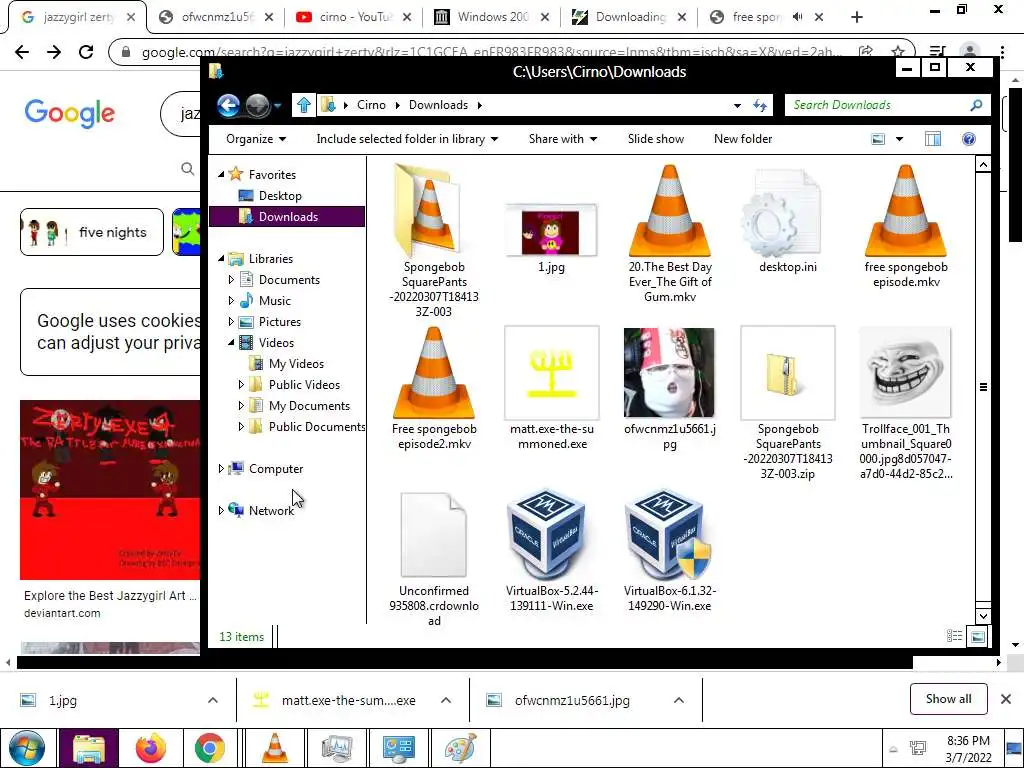Viewport: 1024px width, 768px height.
Task: Select VirtualBox-6.1.32-149290-Win.exe installer
Action: point(669,551)
